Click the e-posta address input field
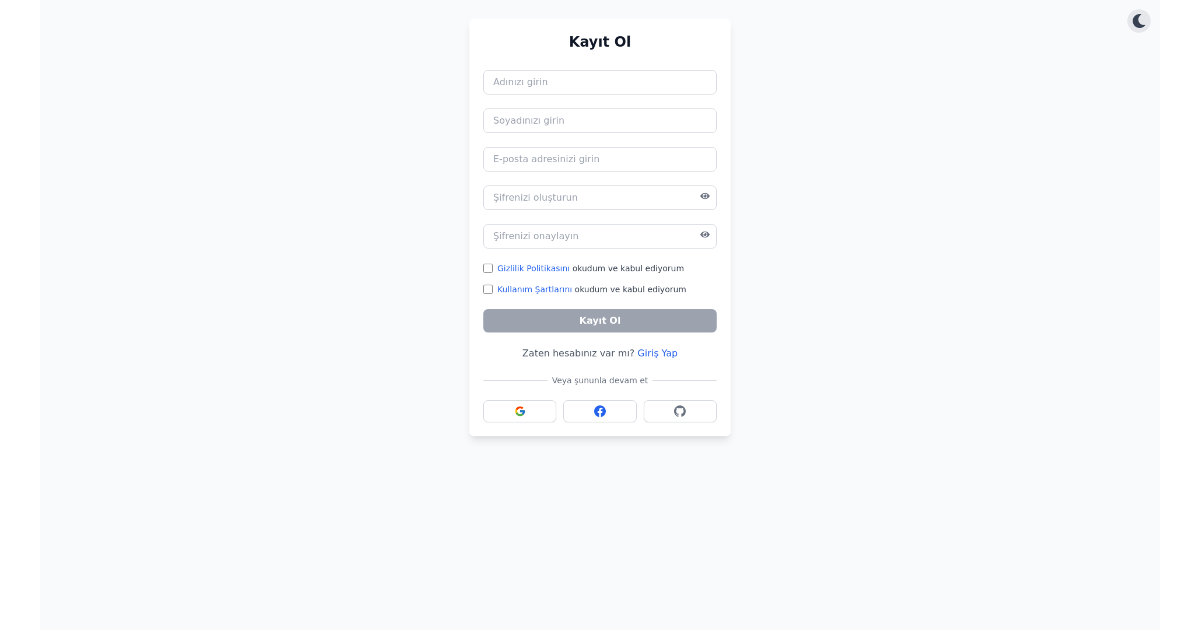 coord(600,159)
